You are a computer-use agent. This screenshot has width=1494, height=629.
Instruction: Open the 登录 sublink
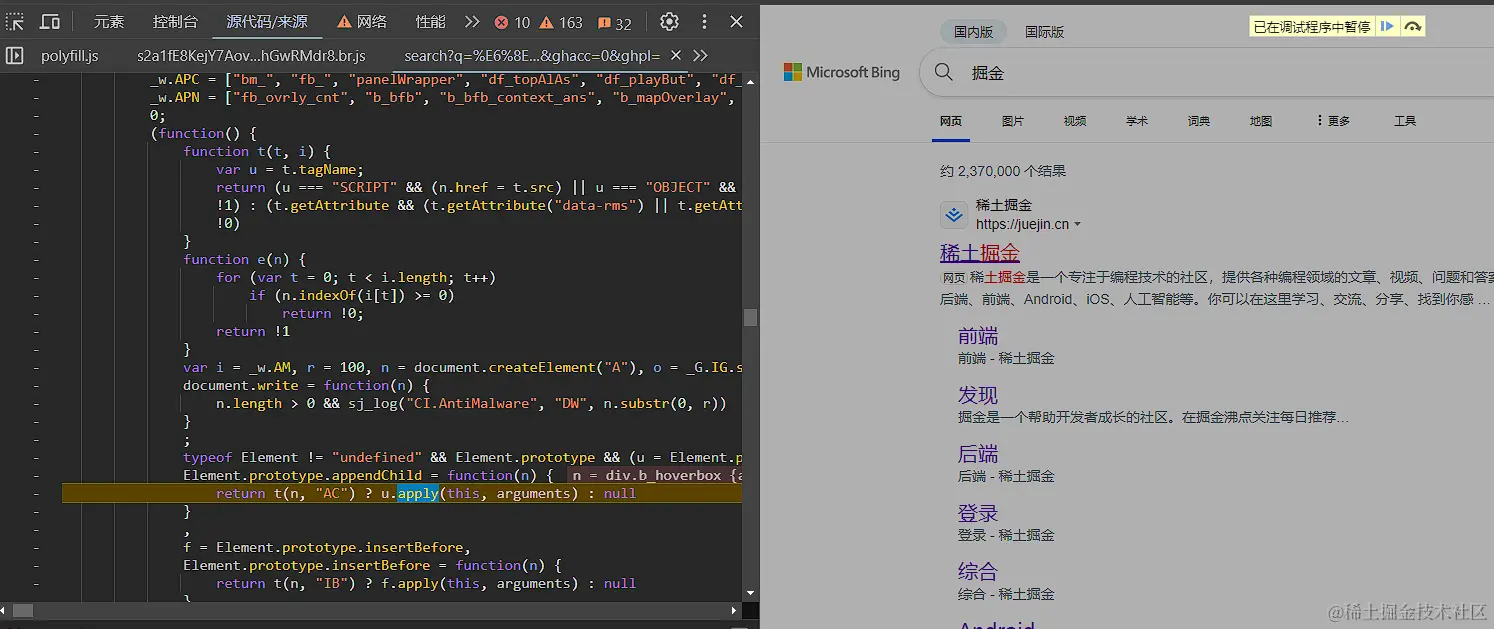pos(977,513)
